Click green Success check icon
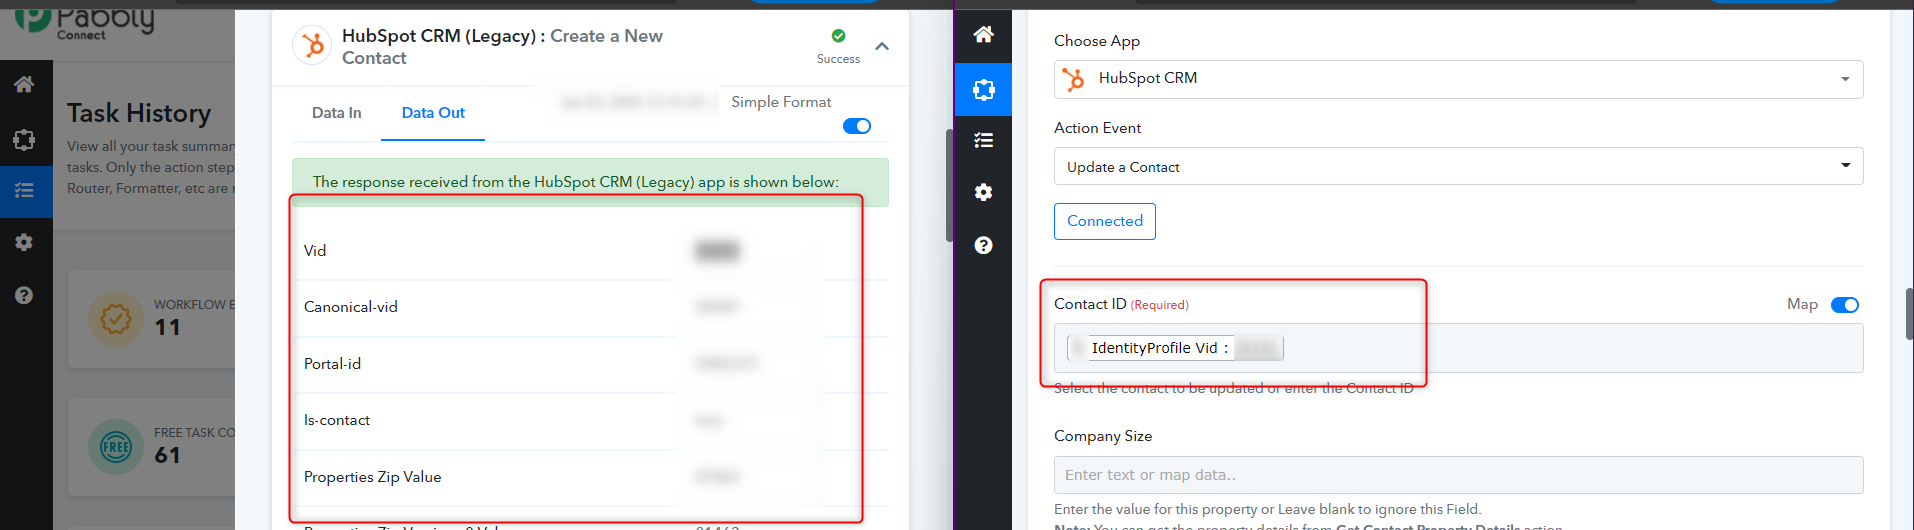The image size is (1914, 530). tap(838, 36)
